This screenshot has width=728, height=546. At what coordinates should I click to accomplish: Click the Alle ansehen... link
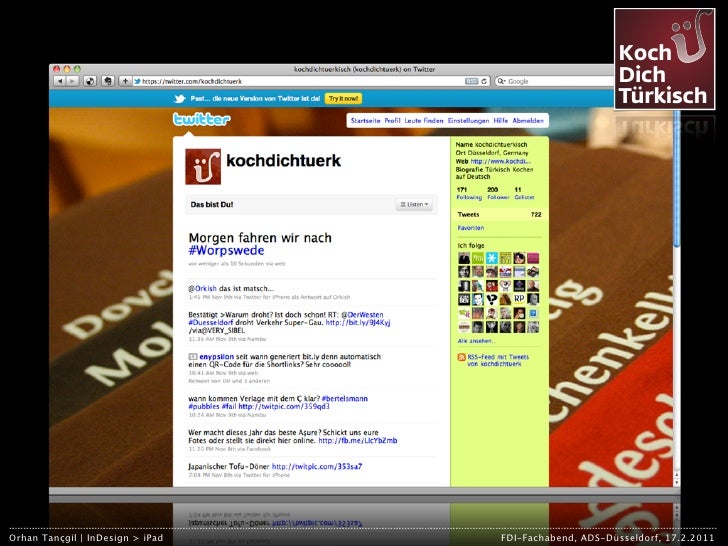476,341
